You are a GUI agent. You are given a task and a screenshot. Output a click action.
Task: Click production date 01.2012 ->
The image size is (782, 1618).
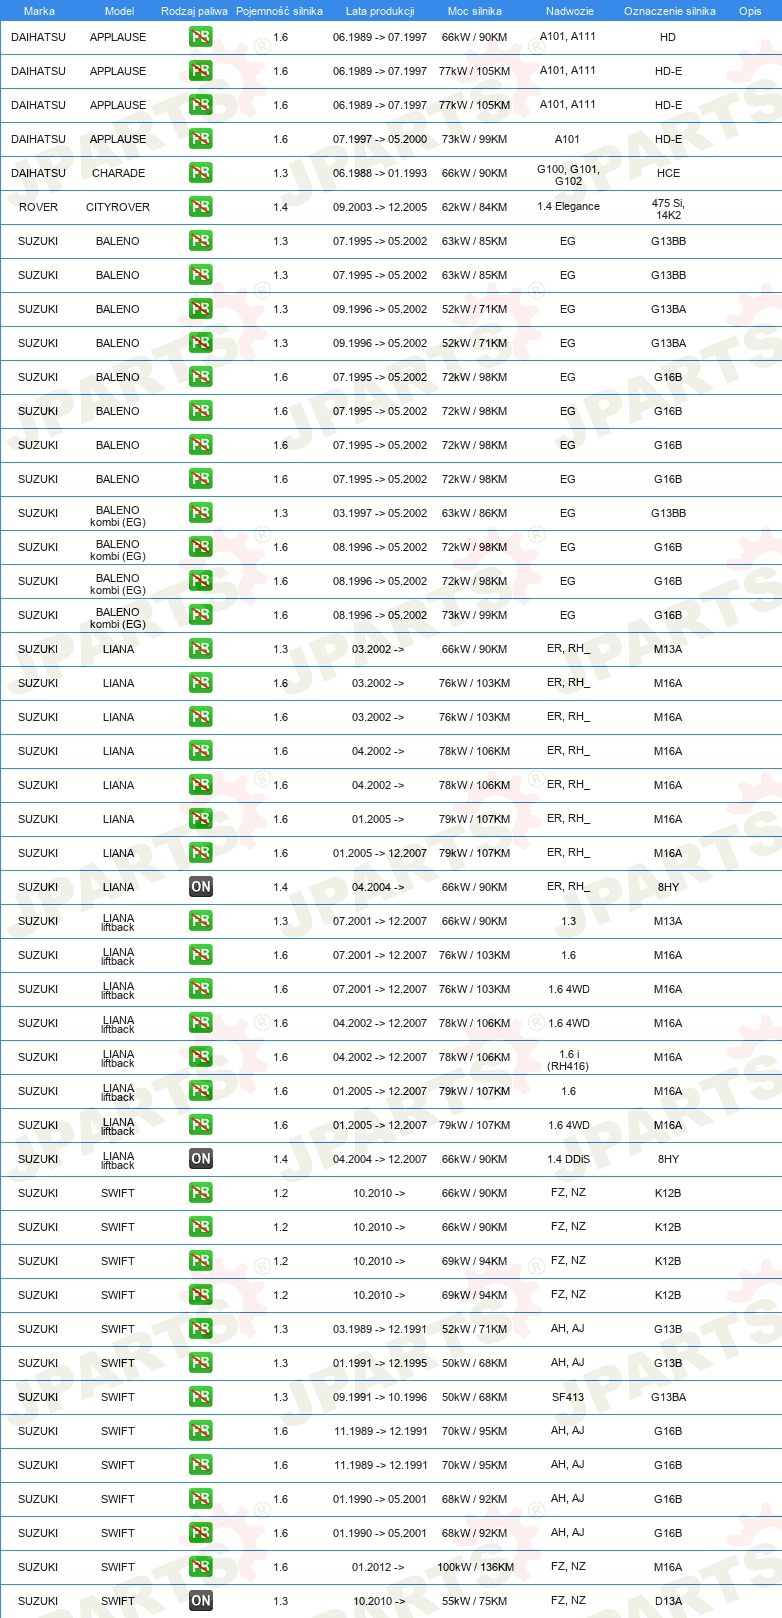coord(378,1567)
